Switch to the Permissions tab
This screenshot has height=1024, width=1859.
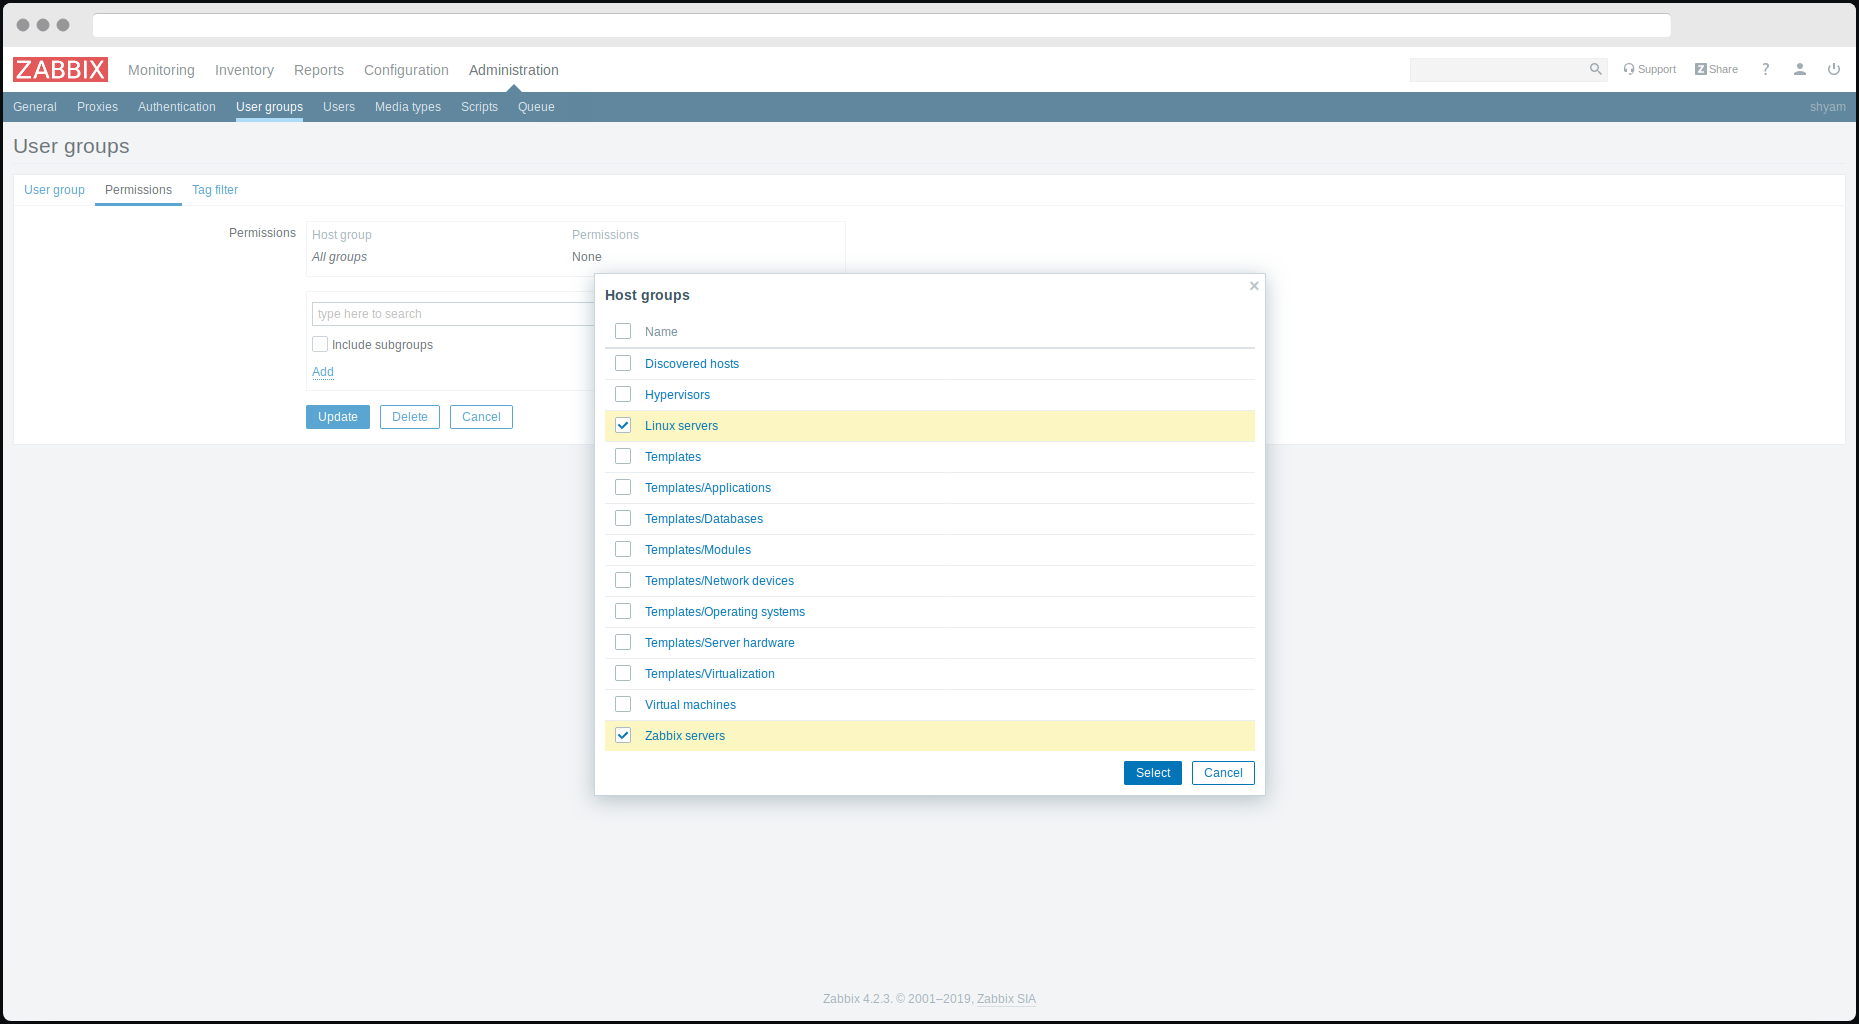(138, 190)
